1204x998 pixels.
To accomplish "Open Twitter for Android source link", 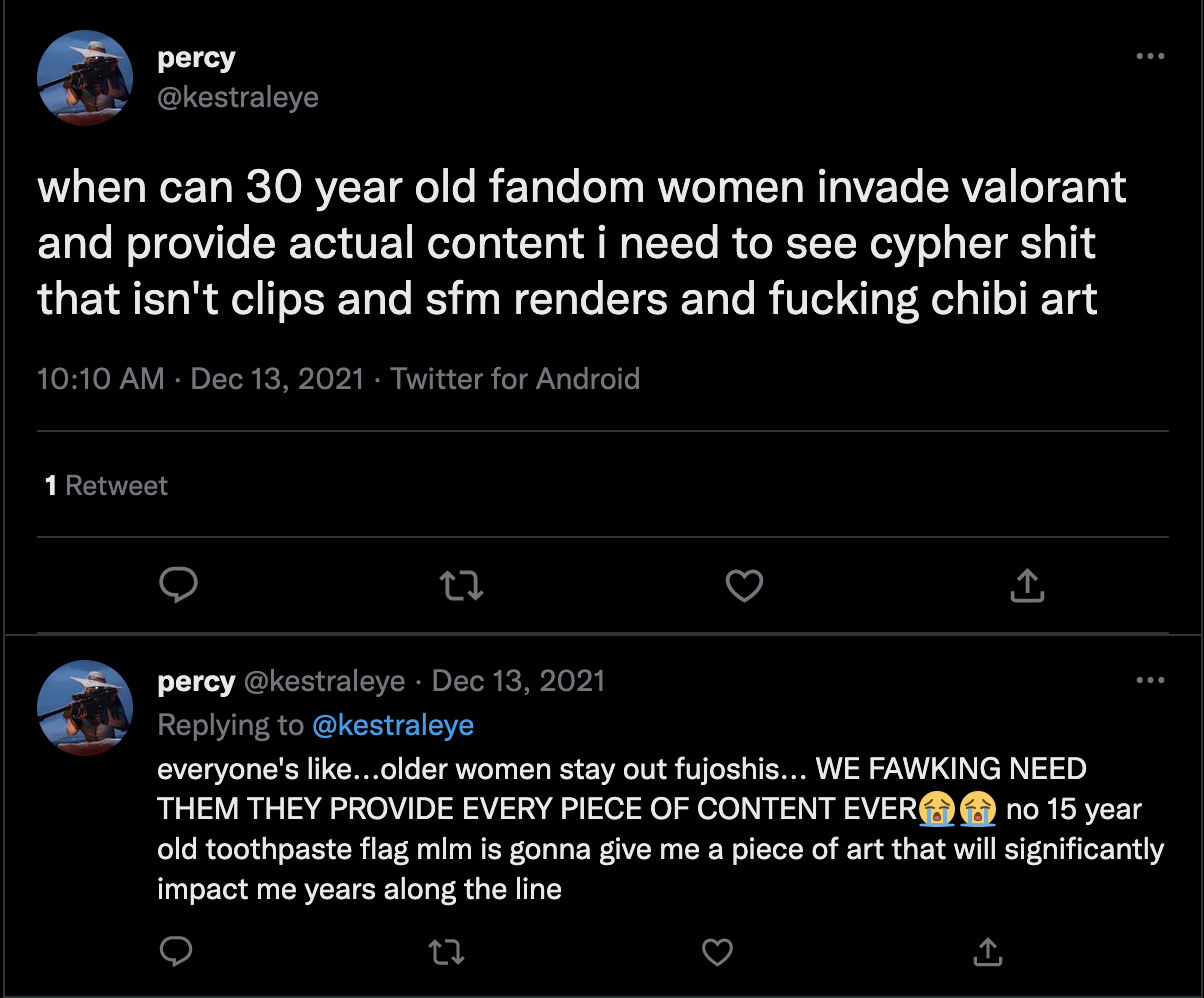I will click(515, 379).
